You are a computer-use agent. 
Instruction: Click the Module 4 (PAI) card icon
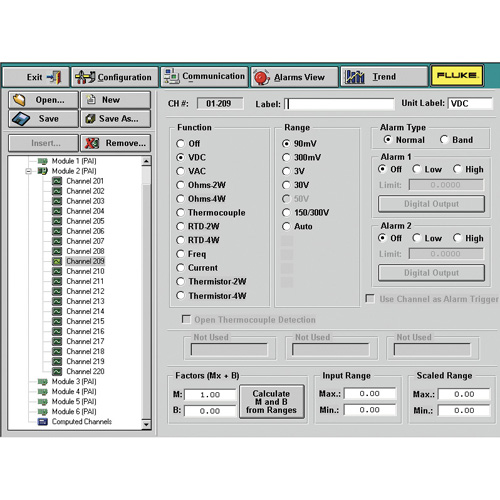point(43,392)
